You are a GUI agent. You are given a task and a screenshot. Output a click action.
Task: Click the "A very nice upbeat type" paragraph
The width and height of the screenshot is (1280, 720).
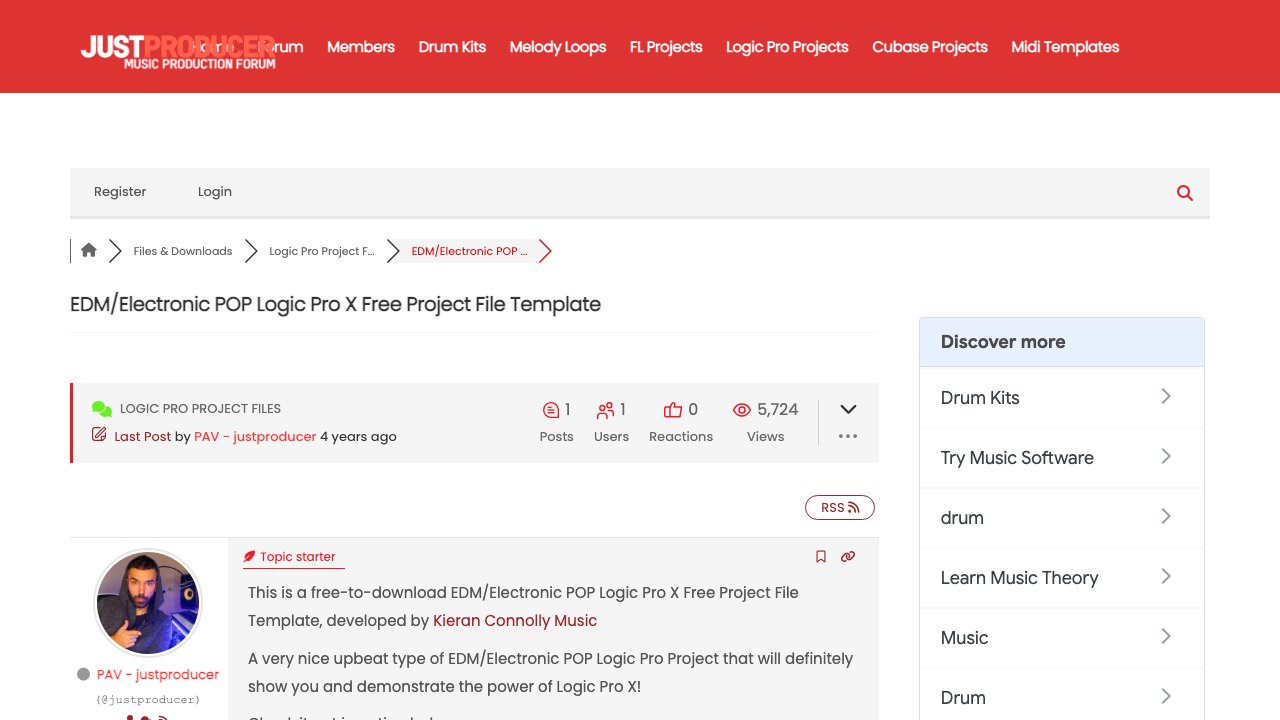[550, 673]
